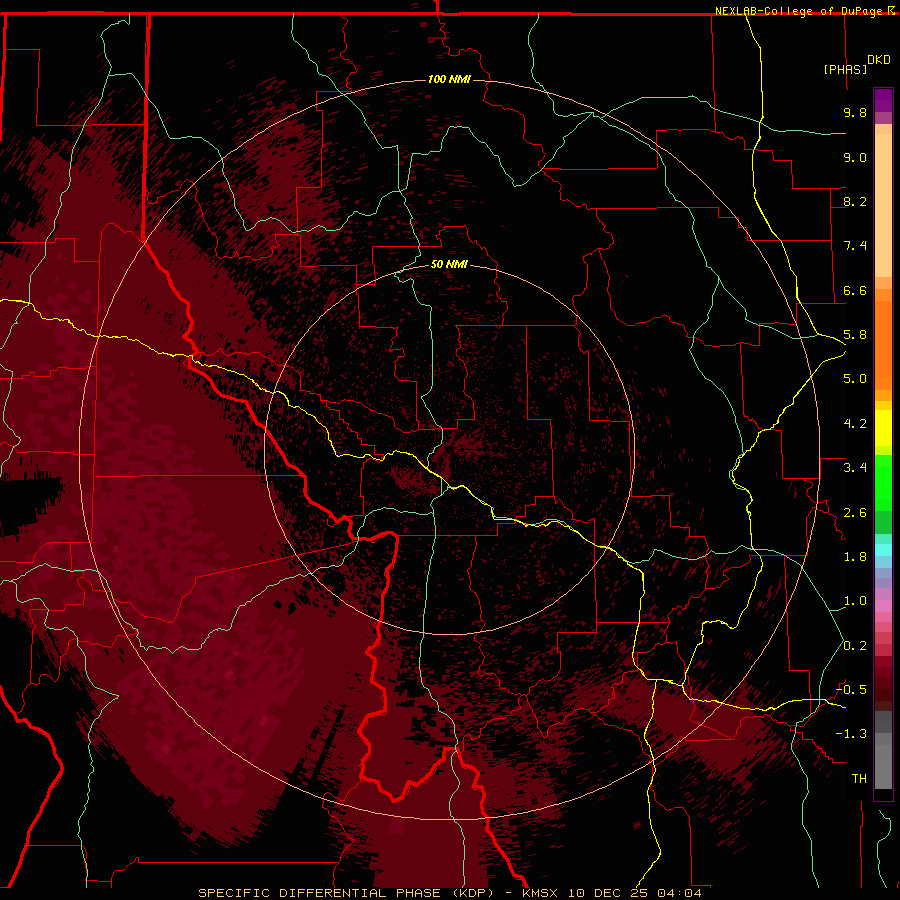Click the 50 NMI range ring label
Screen dimensions: 900x900
(x=449, y=264)
